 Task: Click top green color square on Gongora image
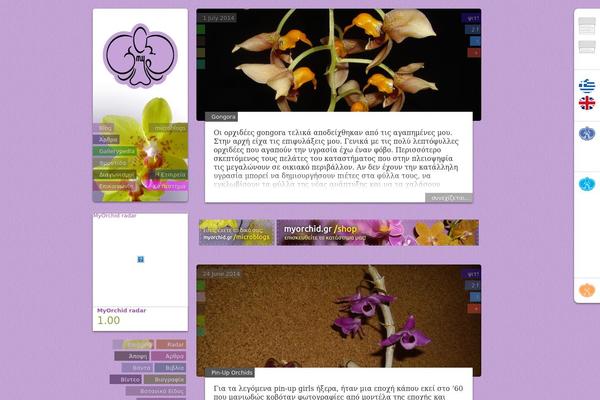click(x=201, y=29)
